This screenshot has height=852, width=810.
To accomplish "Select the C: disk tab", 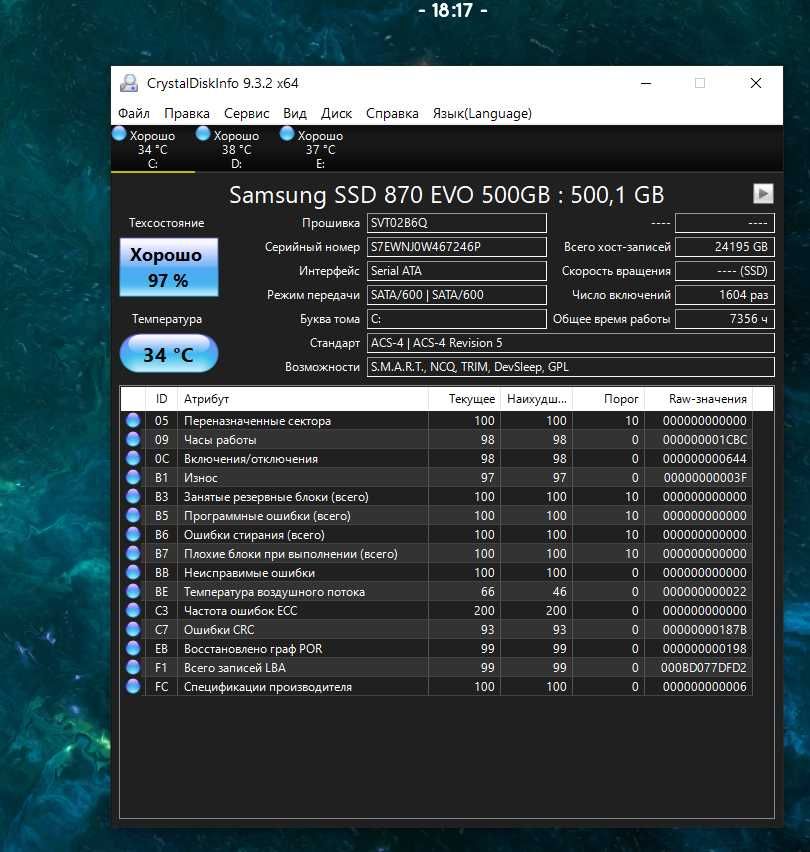I will (x=153, y=149).
